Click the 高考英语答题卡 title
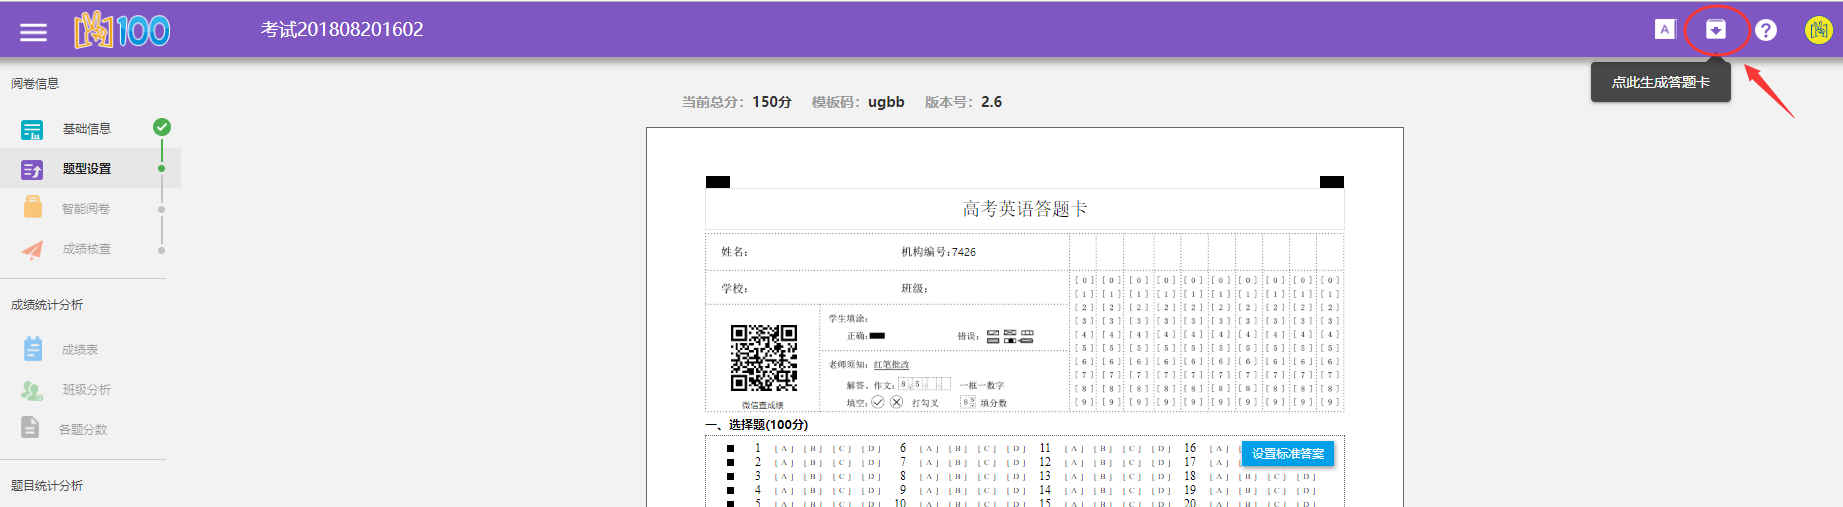This screenshot has height=507, width=1843. tap(1024, 209)
